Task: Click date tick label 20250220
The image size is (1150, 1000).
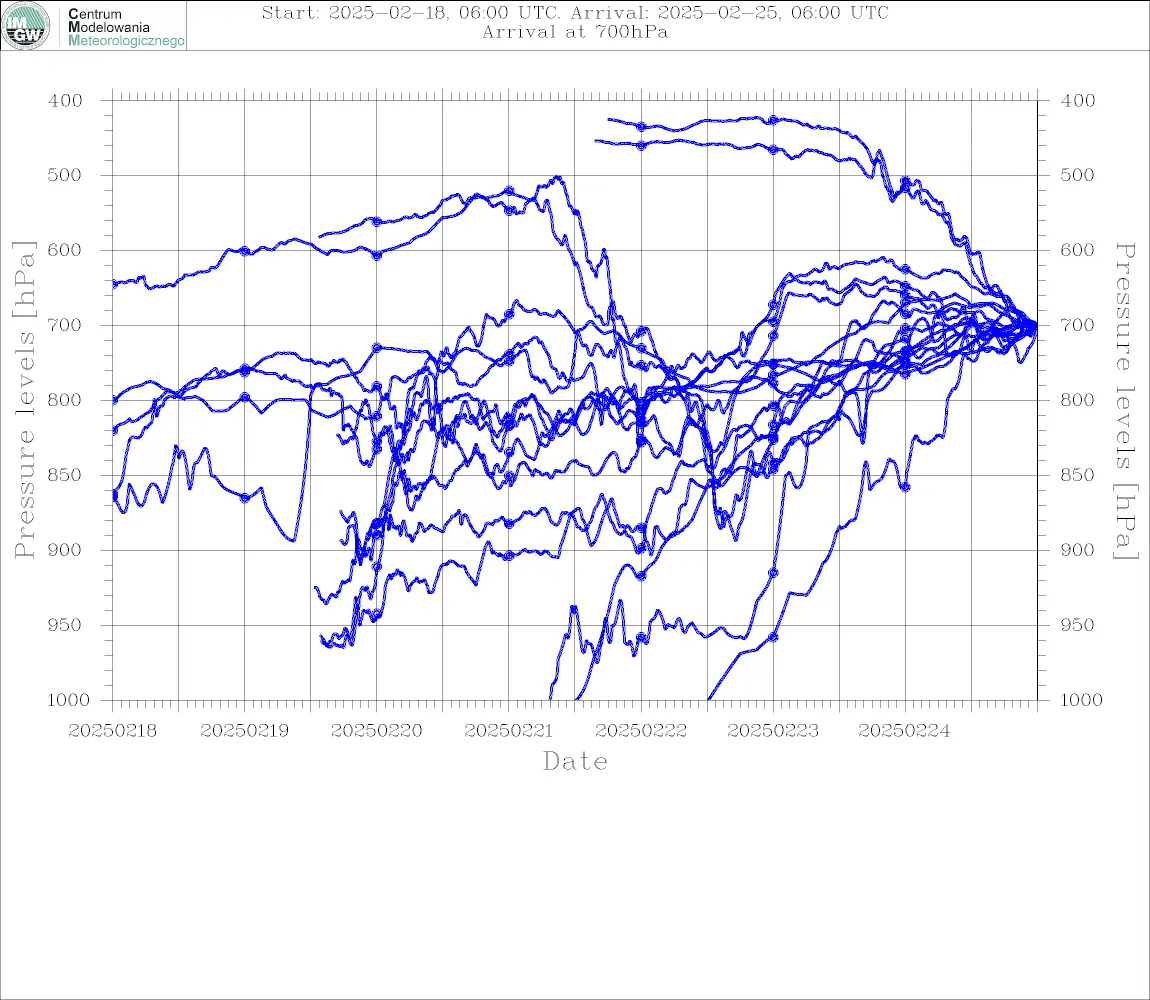Action: [x=376, y=731]
